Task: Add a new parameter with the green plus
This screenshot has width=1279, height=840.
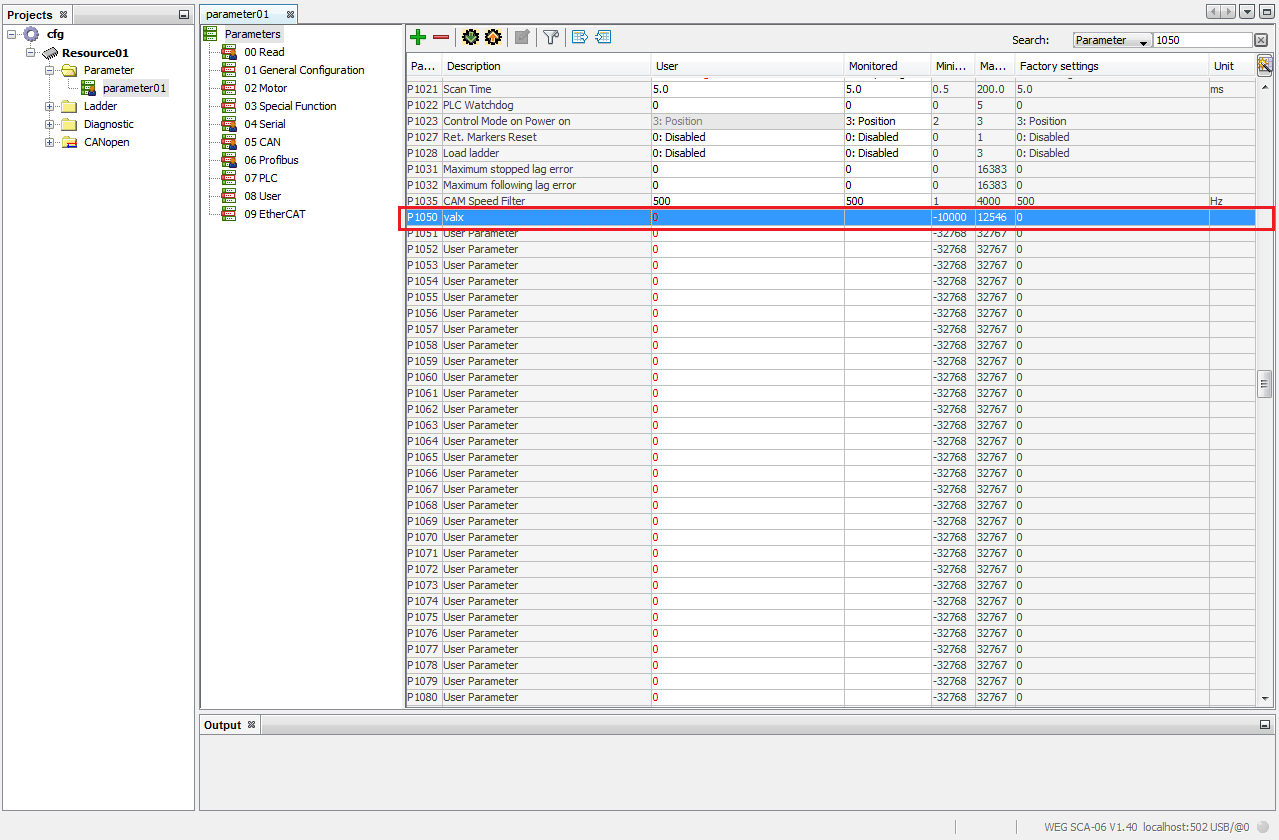Action: point(417,37)
